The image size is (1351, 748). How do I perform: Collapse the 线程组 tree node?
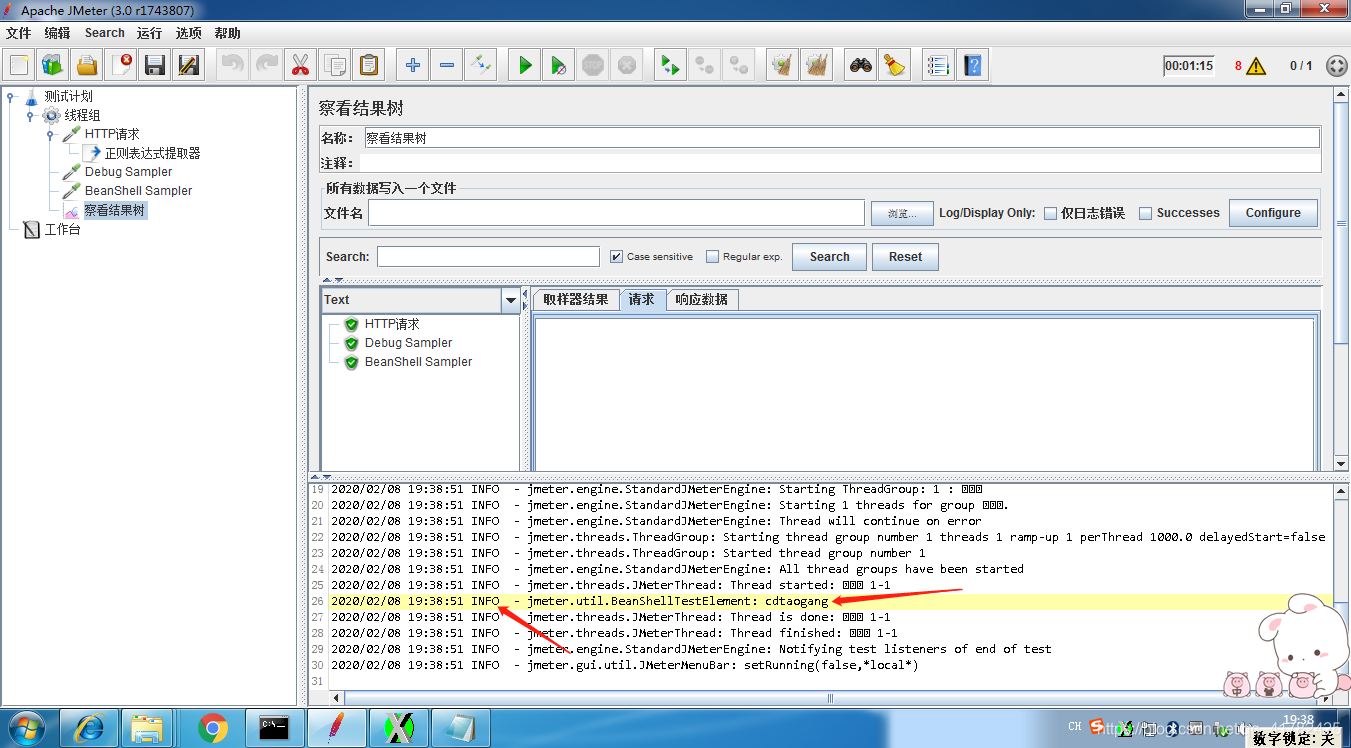click(30, 116)
